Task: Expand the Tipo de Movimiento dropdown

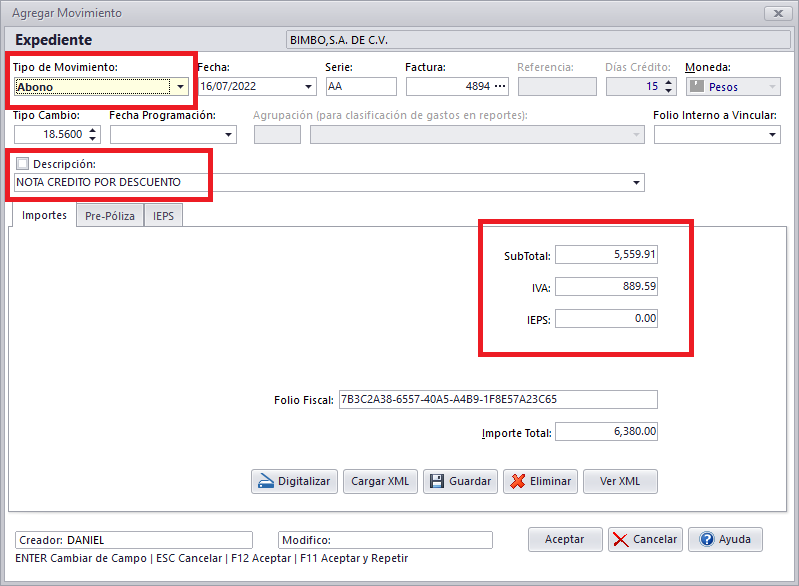Action: (180, 87)
